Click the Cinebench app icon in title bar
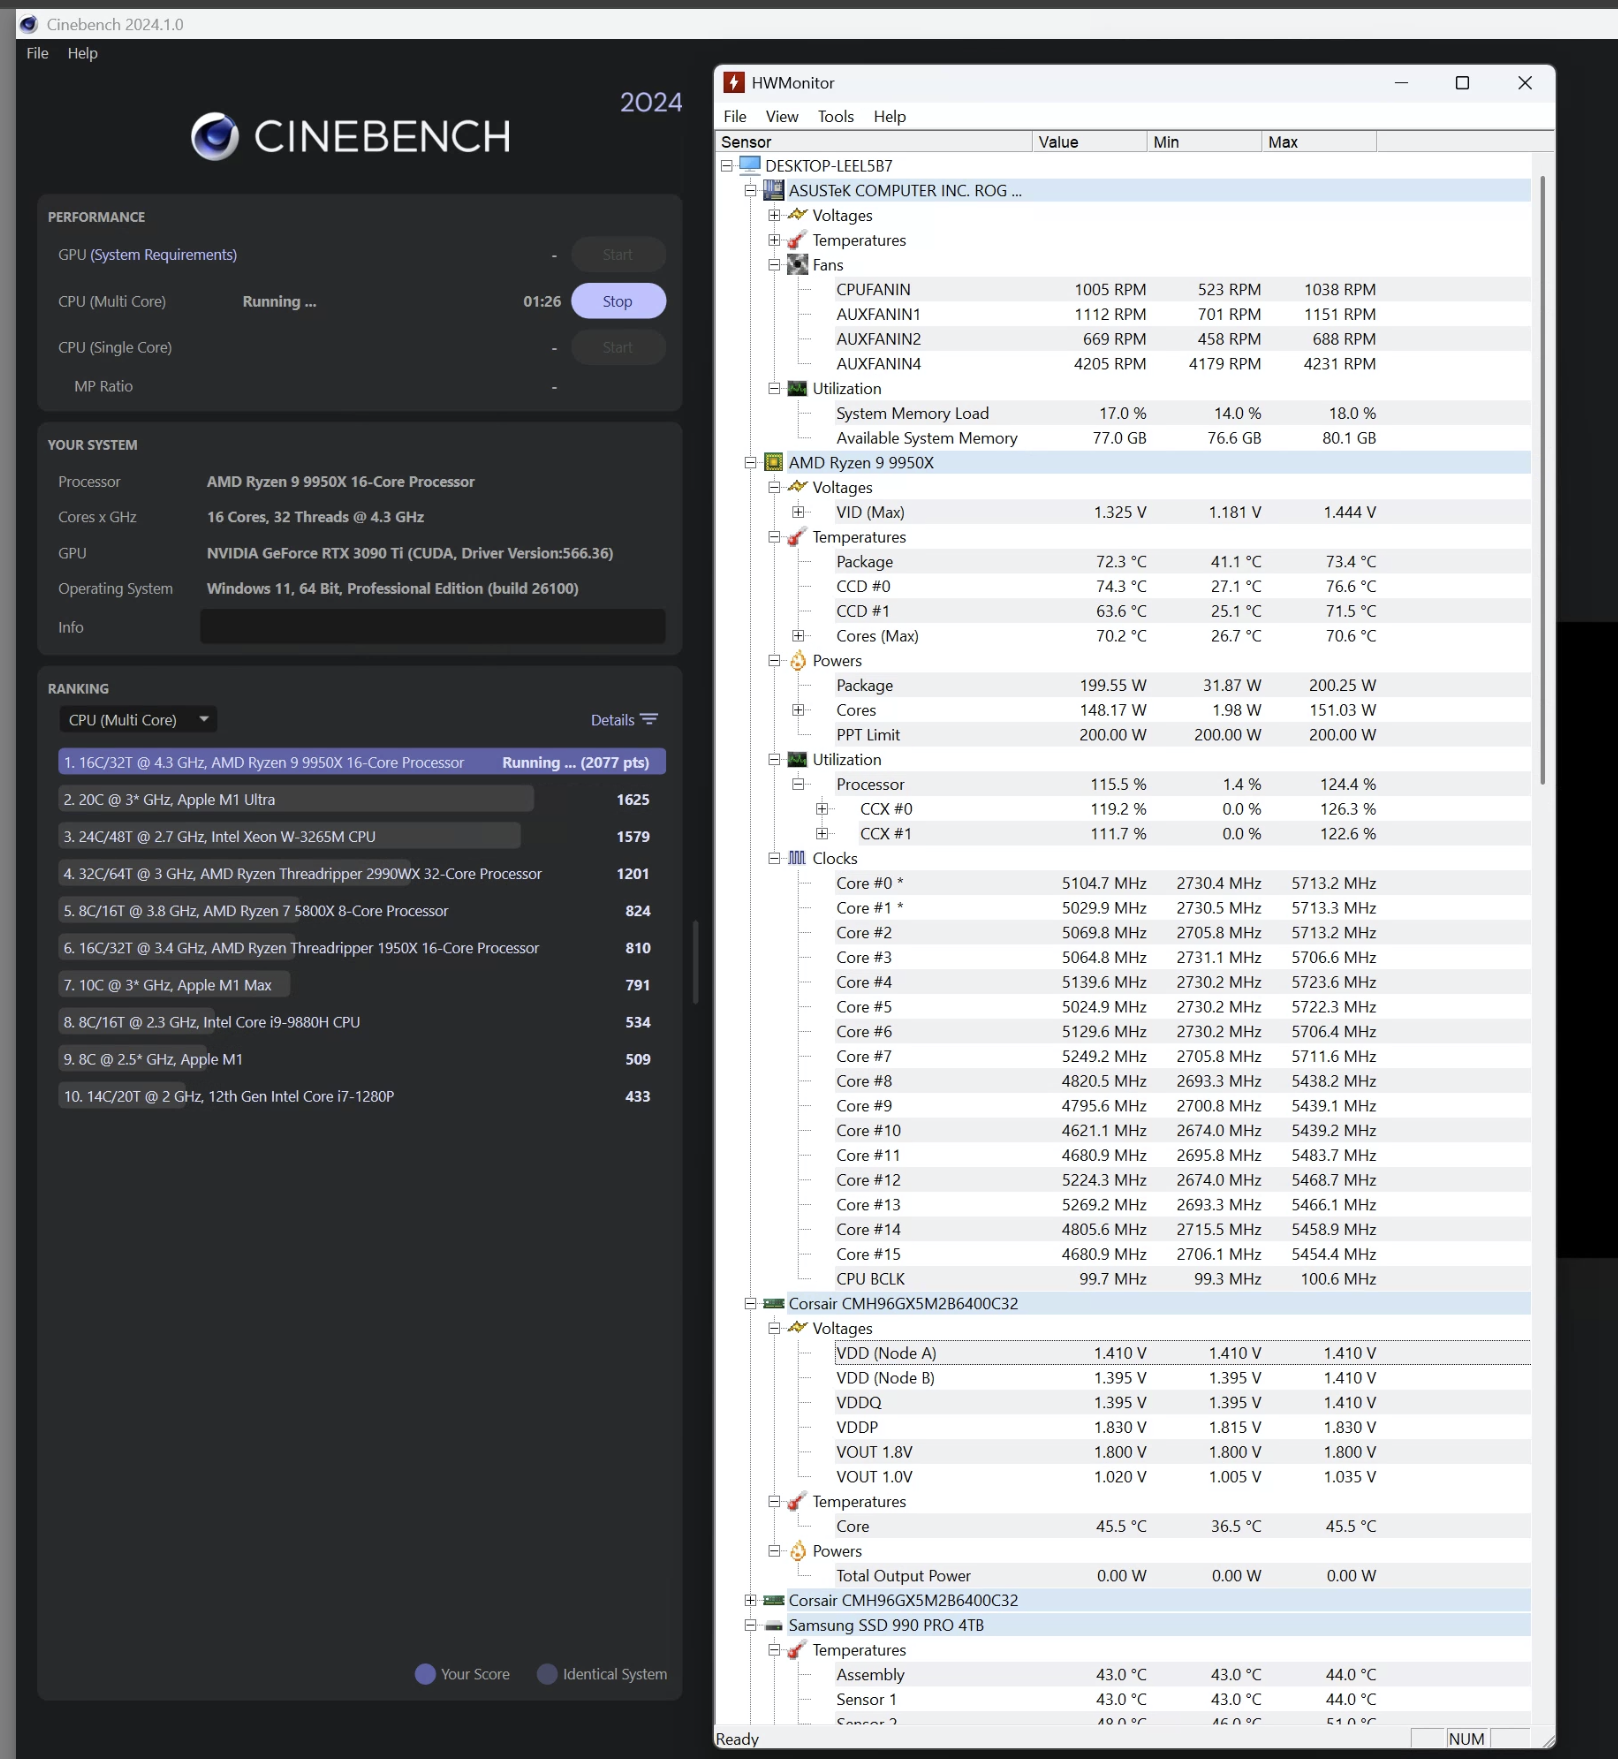This screenshot has height=1759, width=1618. [x=28, y=24]
